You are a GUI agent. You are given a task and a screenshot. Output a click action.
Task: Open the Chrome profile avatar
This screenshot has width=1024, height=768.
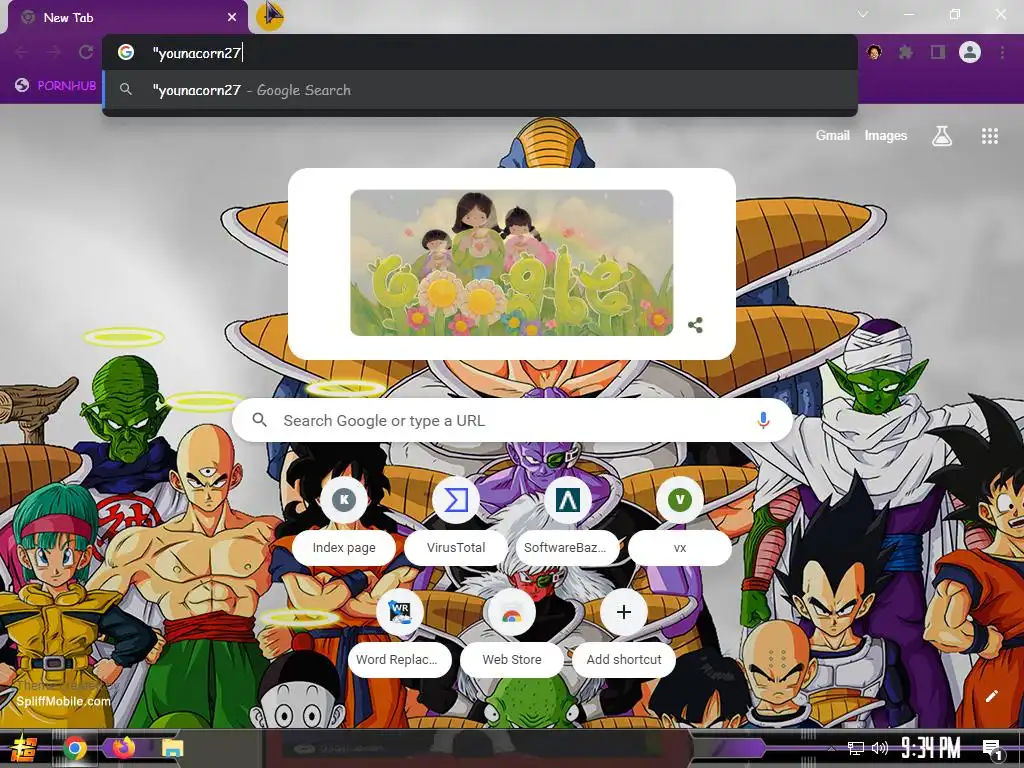click(970, 52)
